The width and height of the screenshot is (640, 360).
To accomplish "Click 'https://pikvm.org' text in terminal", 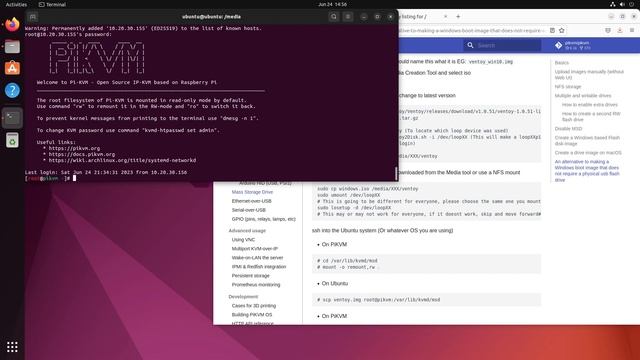I will pos(74,148).
